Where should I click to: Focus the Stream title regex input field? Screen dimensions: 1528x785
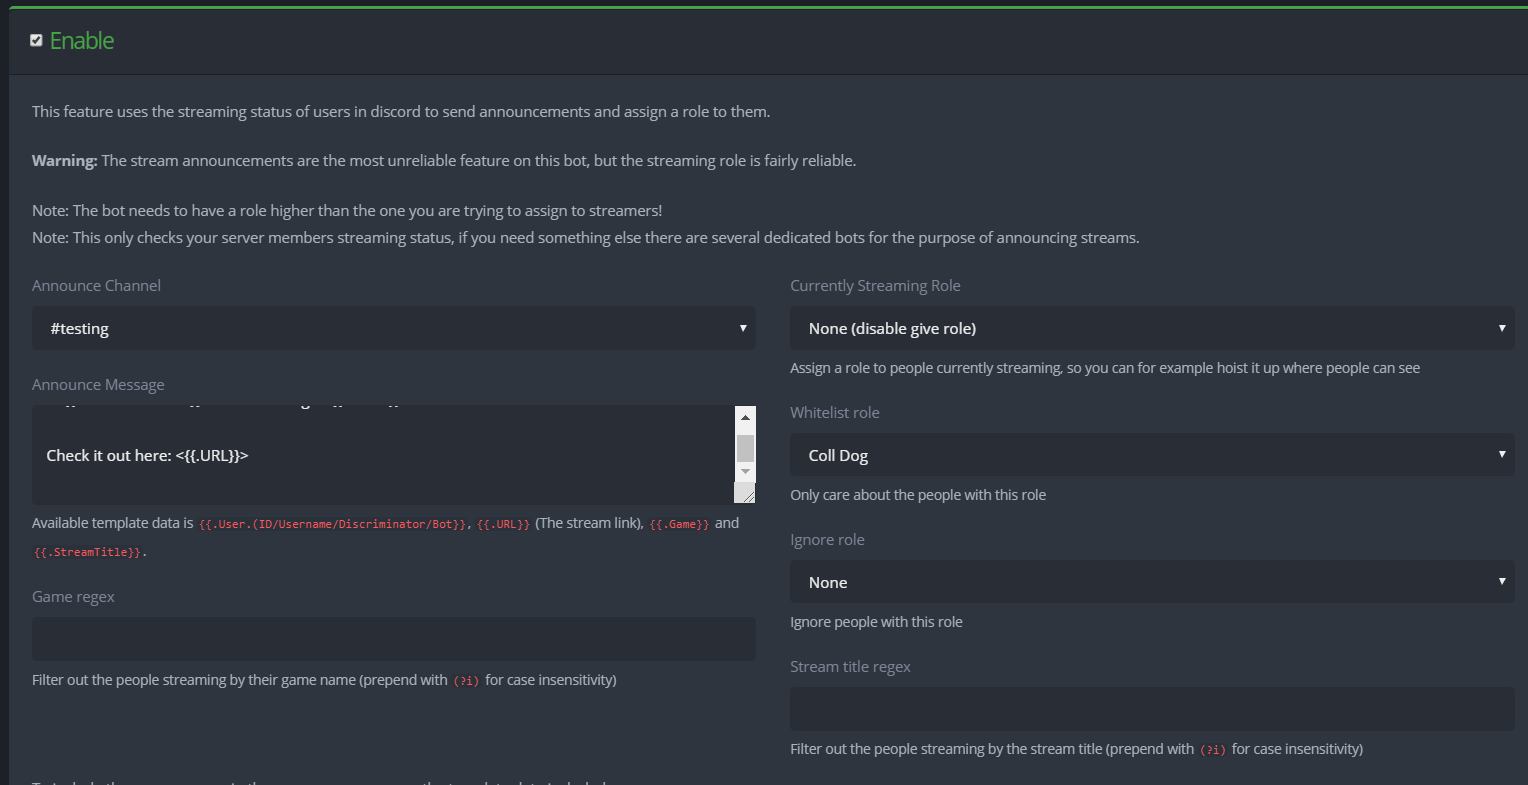coord(1151,709)
